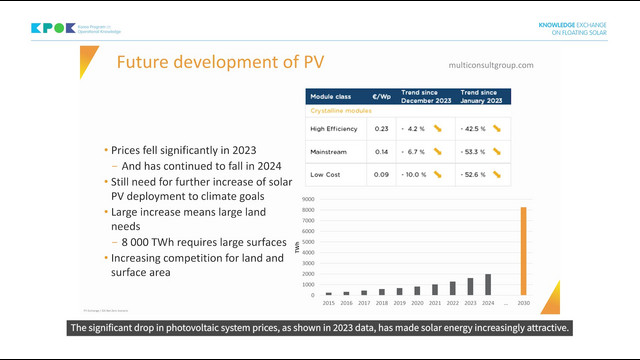Click the orange 2030 bar in chart
The height and width of the screenshot is (360, 640).
coord(523,251)
